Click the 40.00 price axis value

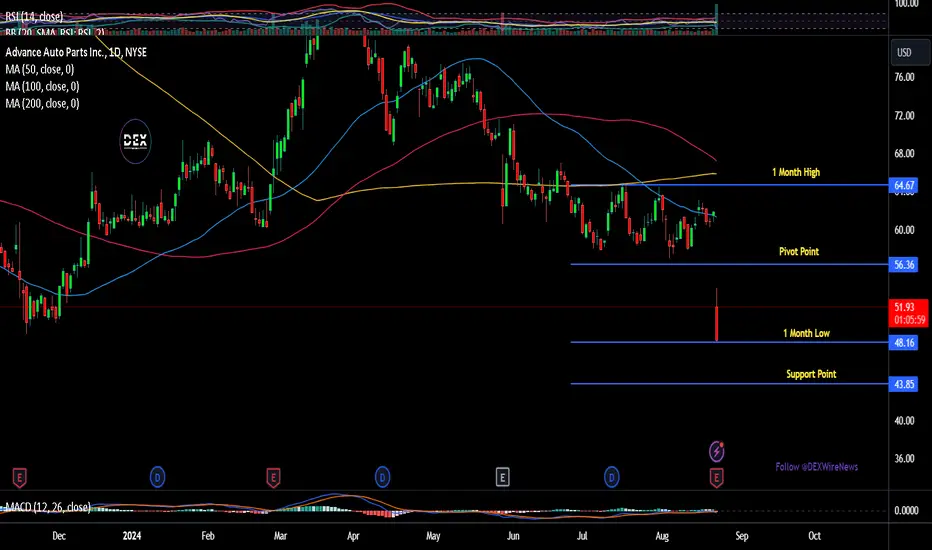[904, 420]
